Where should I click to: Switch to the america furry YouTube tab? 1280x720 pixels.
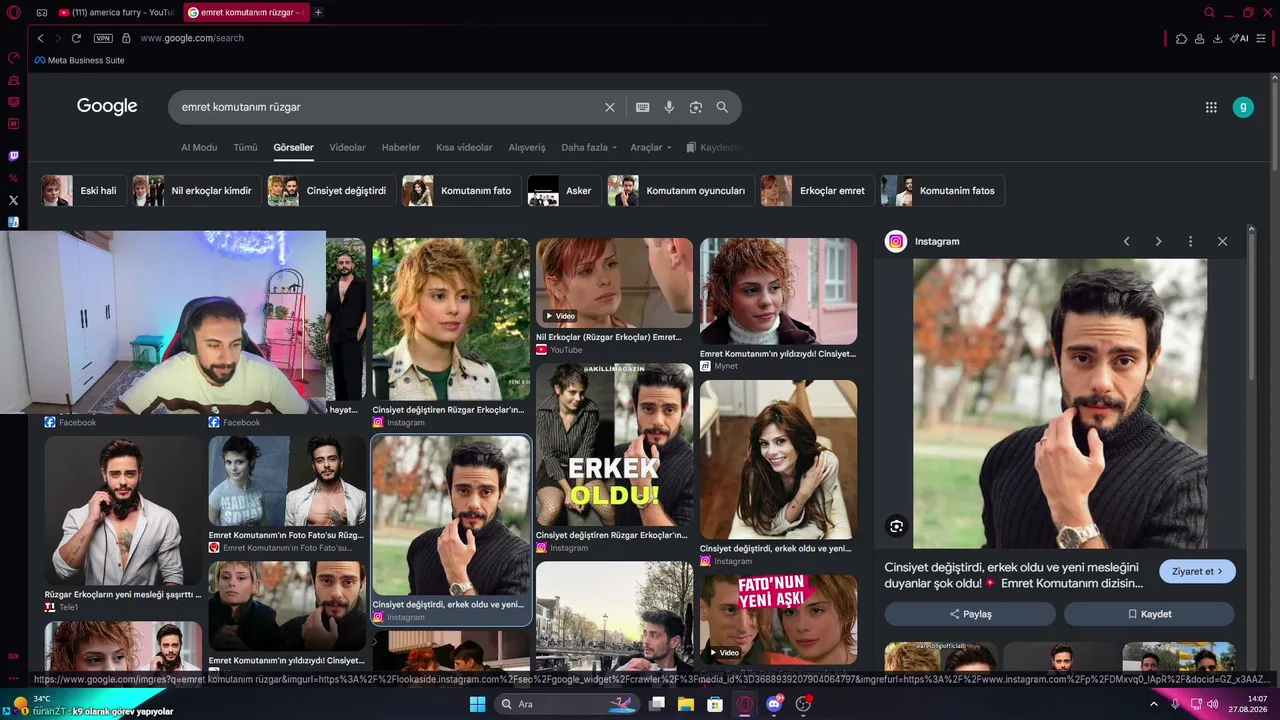coord(116,13)
